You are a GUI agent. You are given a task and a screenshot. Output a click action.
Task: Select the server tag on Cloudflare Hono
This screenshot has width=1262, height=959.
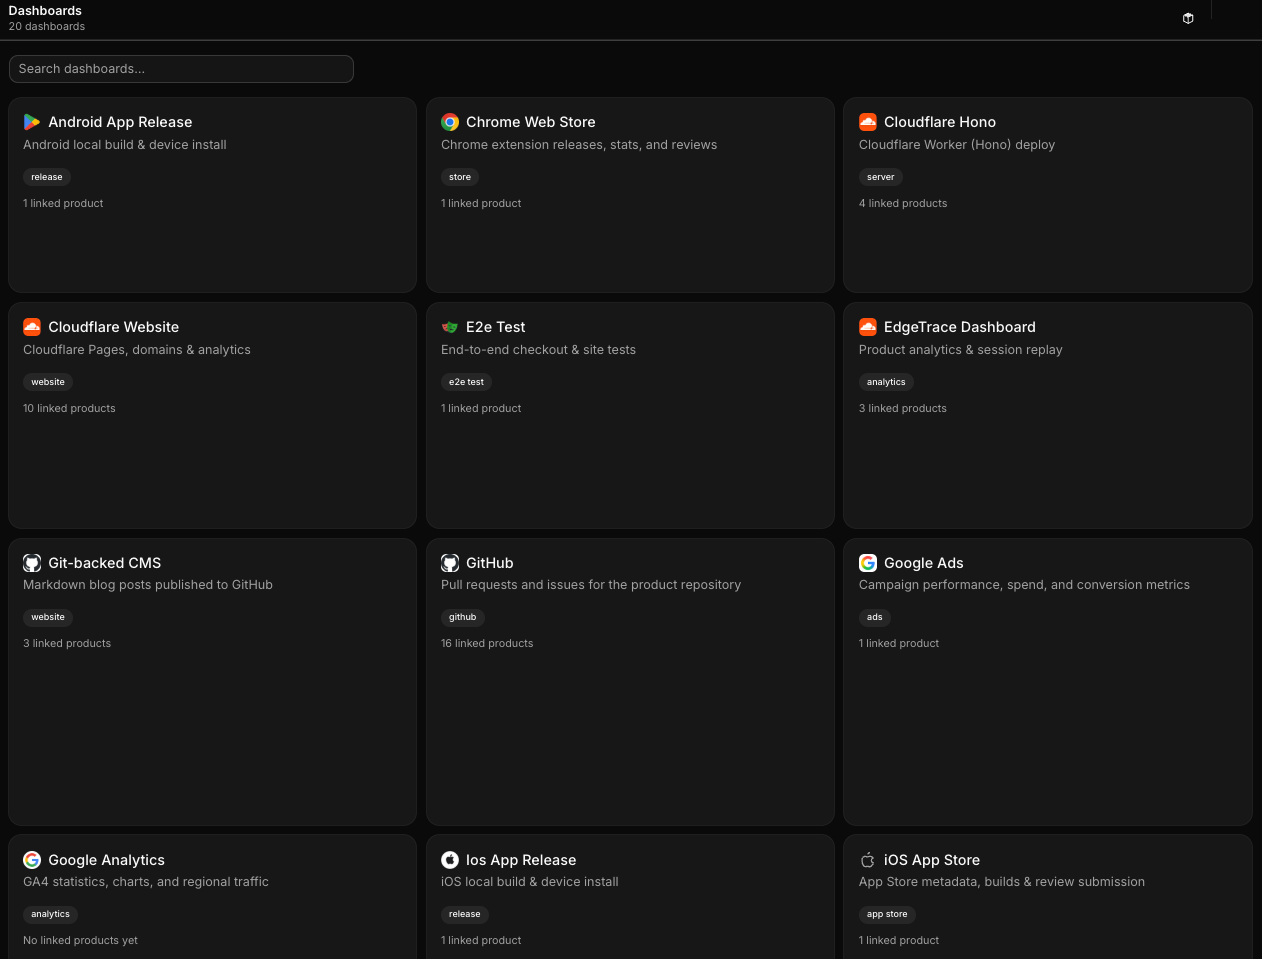[x=881, y=177]
